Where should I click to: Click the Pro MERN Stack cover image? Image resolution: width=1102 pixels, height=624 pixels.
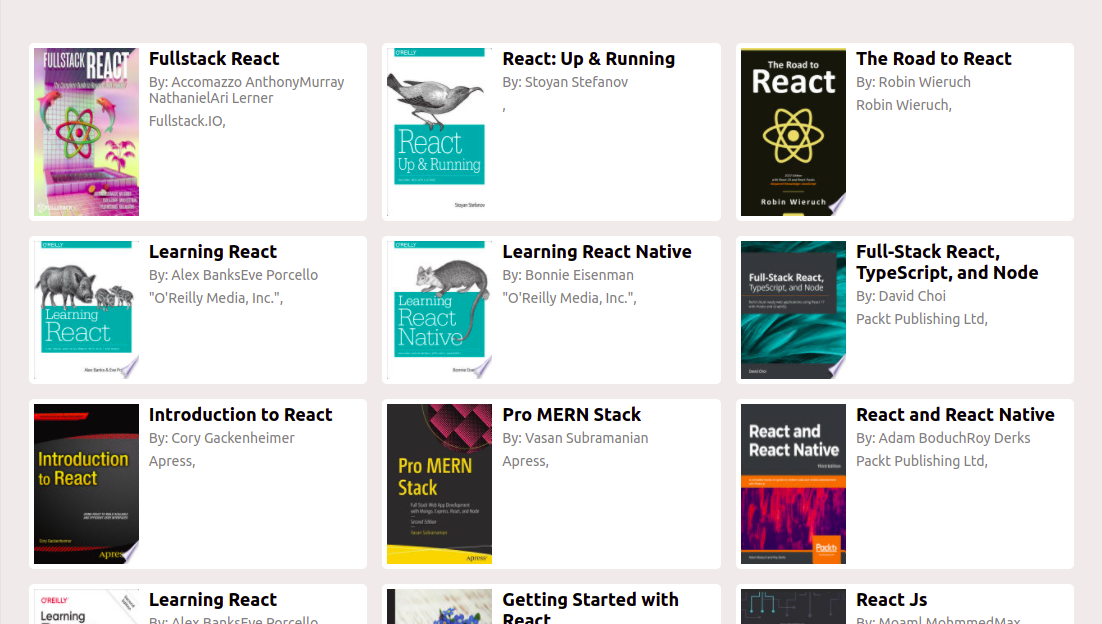439,483
